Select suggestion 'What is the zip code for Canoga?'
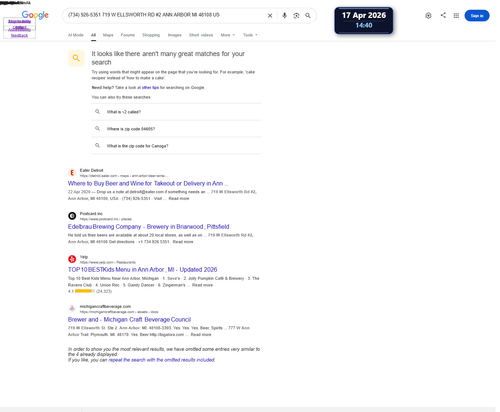 pos(176,146)
